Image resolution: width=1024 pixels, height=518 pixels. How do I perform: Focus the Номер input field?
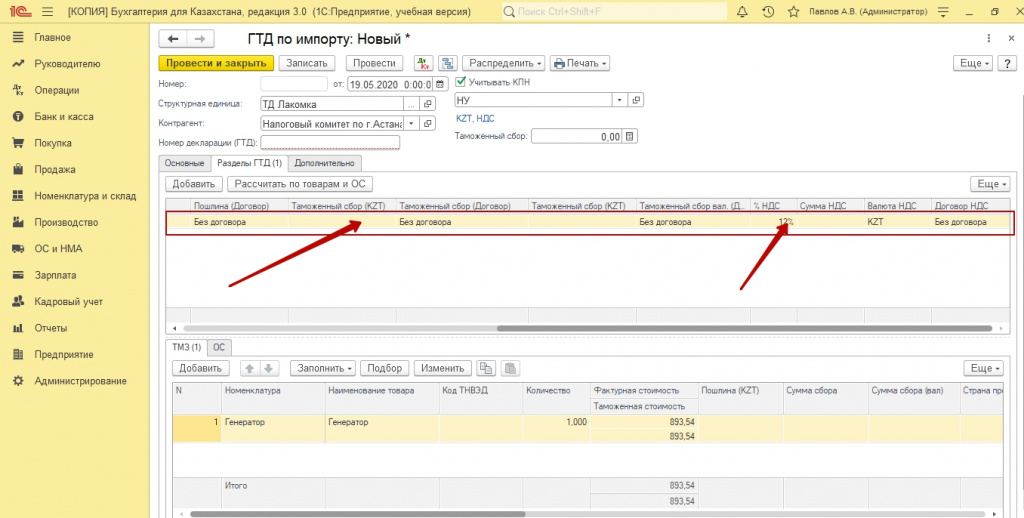[294, 84]
